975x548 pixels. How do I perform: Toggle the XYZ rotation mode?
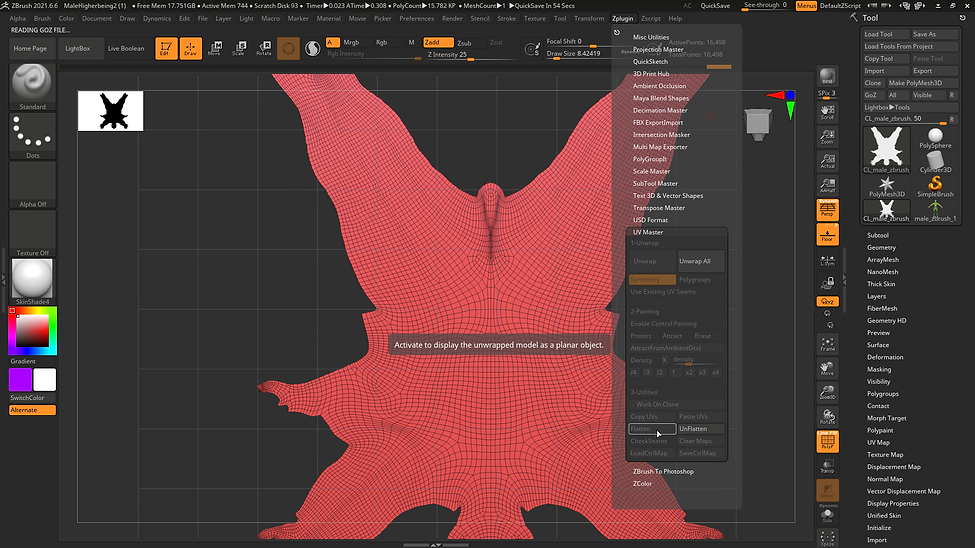click(827, 301)
